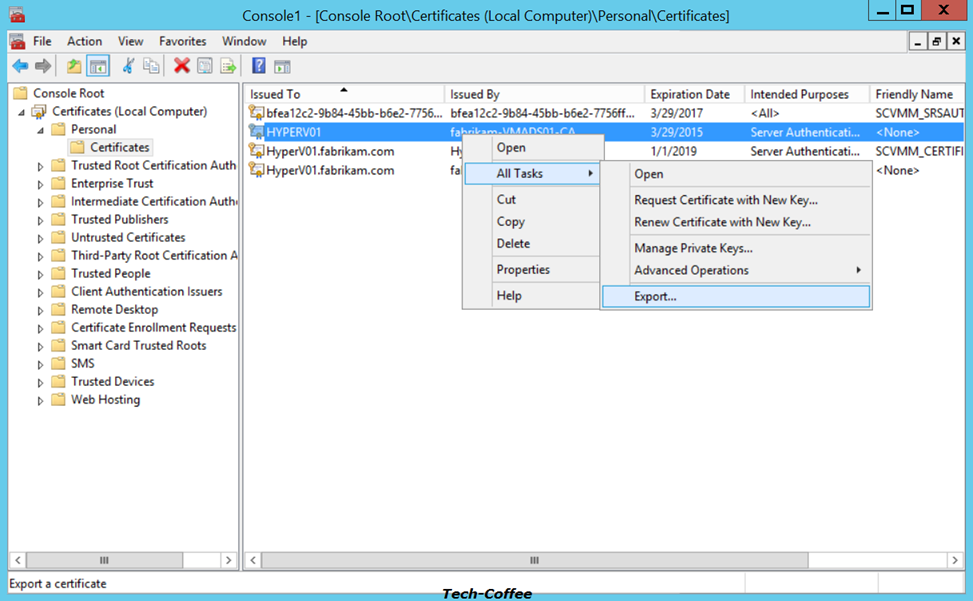Select Certificate Enrollment Requests tree item
Viewport: 973px width, 601px height.
153,327
